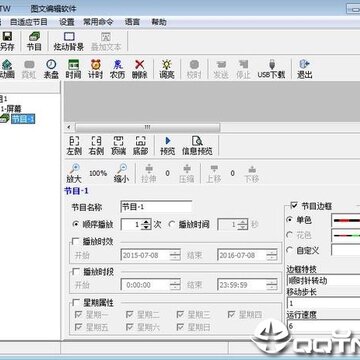
Task: Align to 顶端 top
Action: (x=118, y=146)
